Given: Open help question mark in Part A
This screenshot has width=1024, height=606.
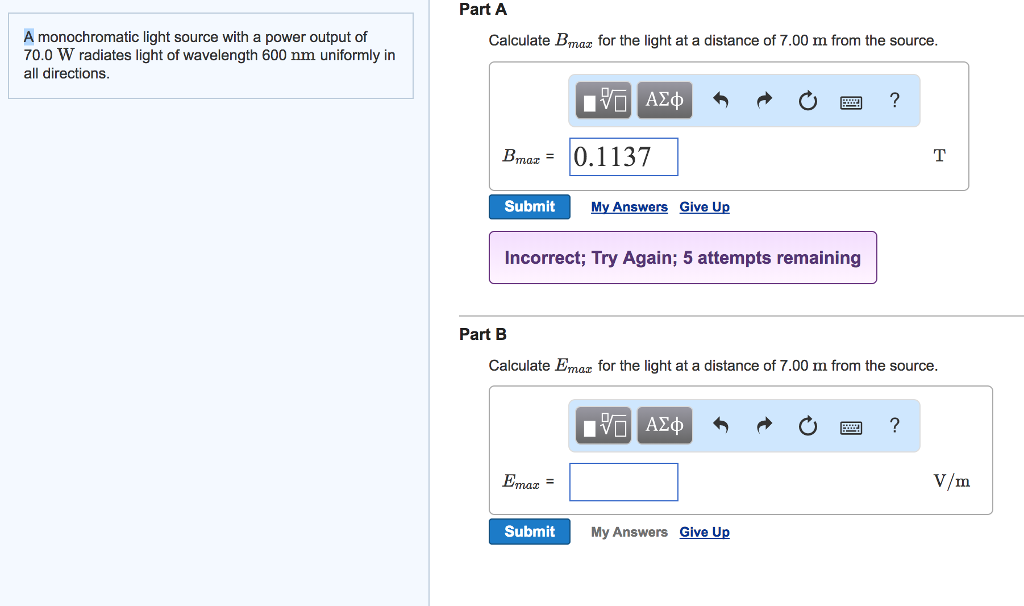Looking at the screenshot, I should [x=894, y=100].
